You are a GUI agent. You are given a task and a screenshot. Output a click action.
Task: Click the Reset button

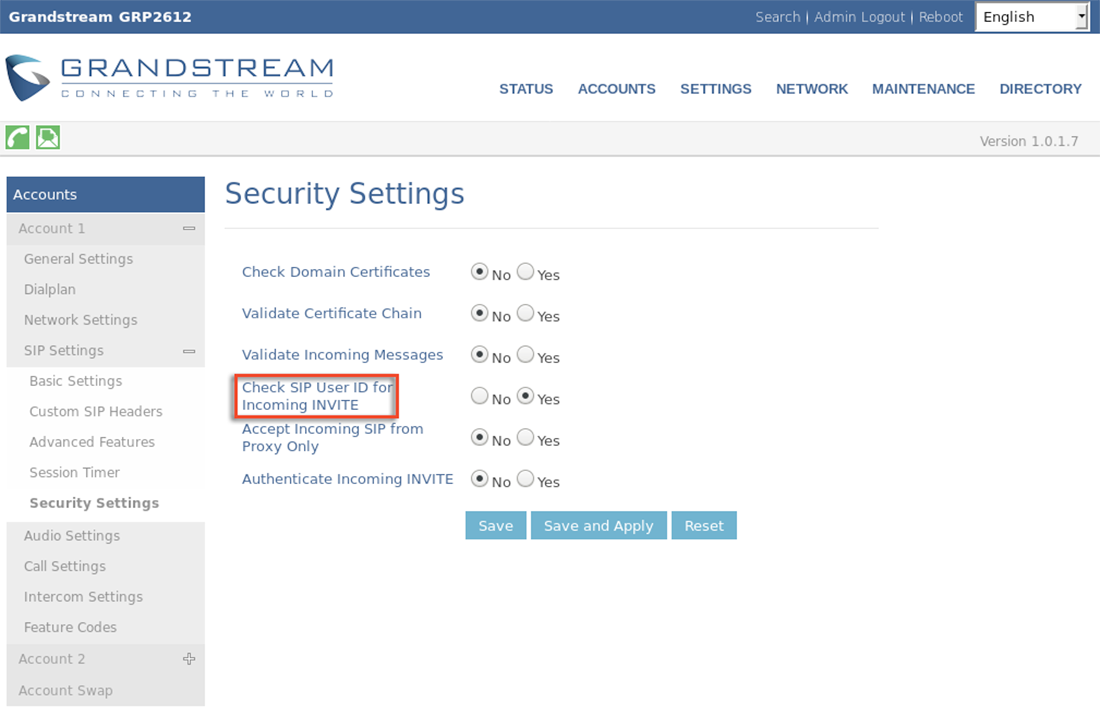coord(704,525)
